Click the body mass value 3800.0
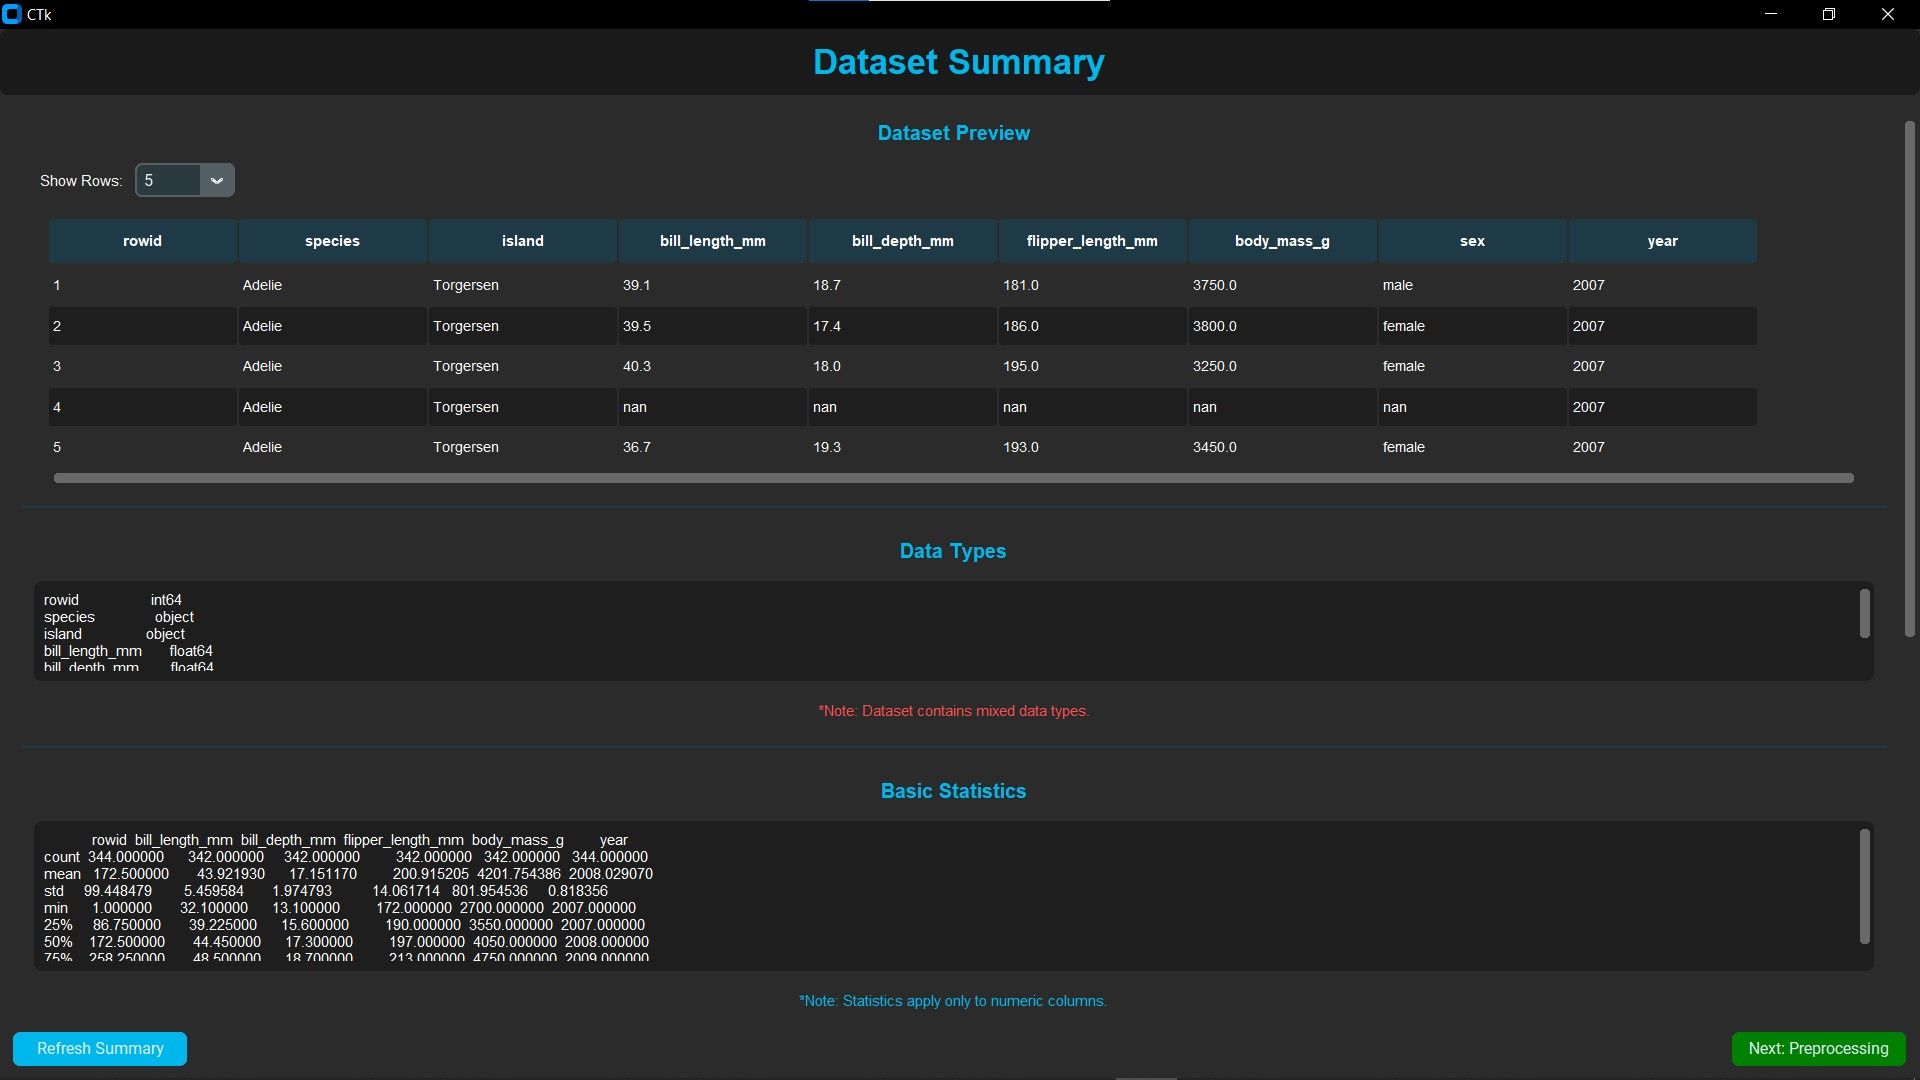The image size is (1920, 1080). point(1214,326)
